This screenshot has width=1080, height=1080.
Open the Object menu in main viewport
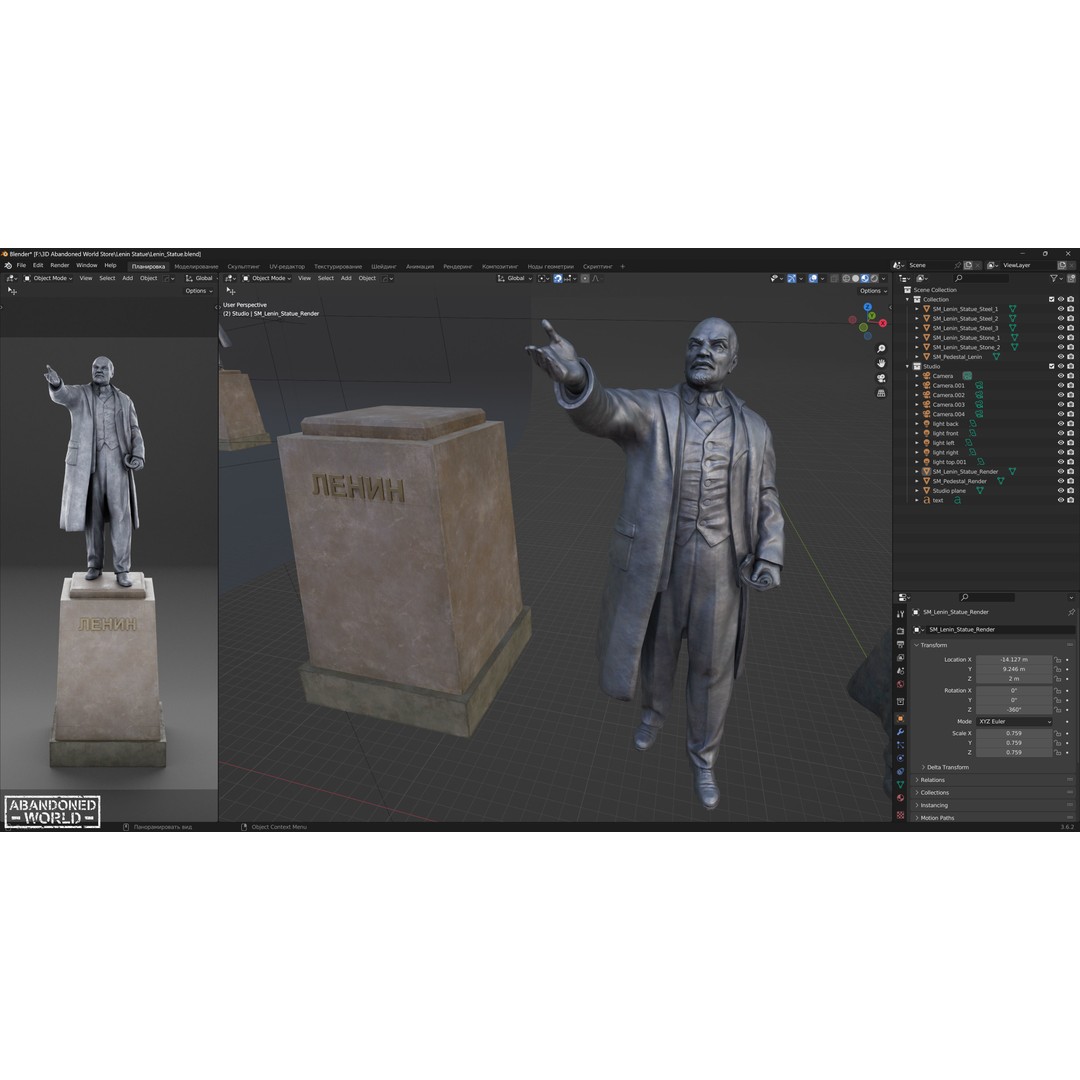pyautogui.click(x=367, y=278)
